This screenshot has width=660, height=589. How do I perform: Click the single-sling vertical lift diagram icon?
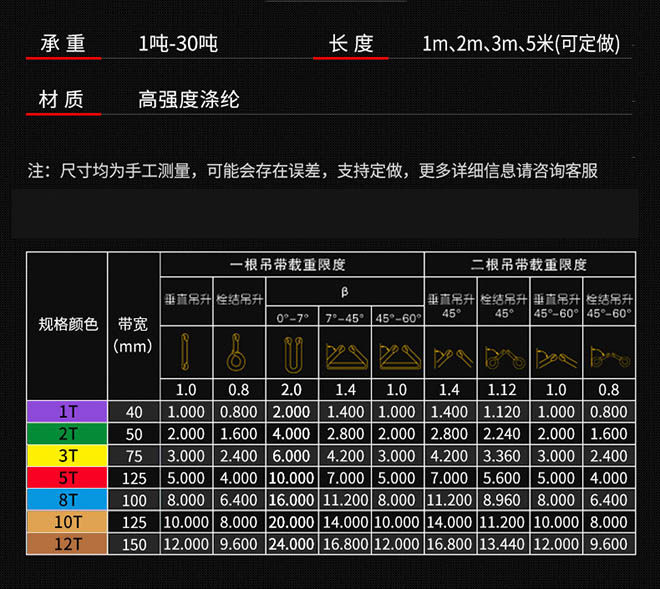point(186,352)
